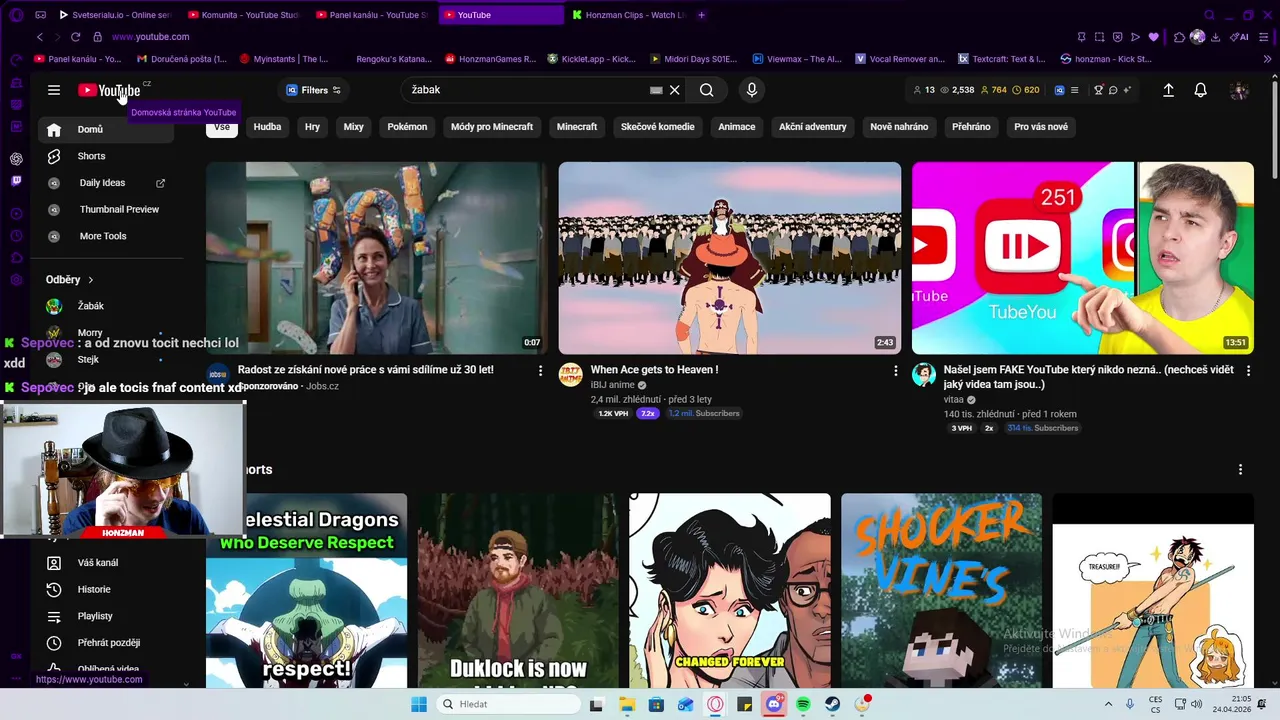1280x720 pixels.
Task: Focus the search box containing žabak
Action: tap(528, 90)
